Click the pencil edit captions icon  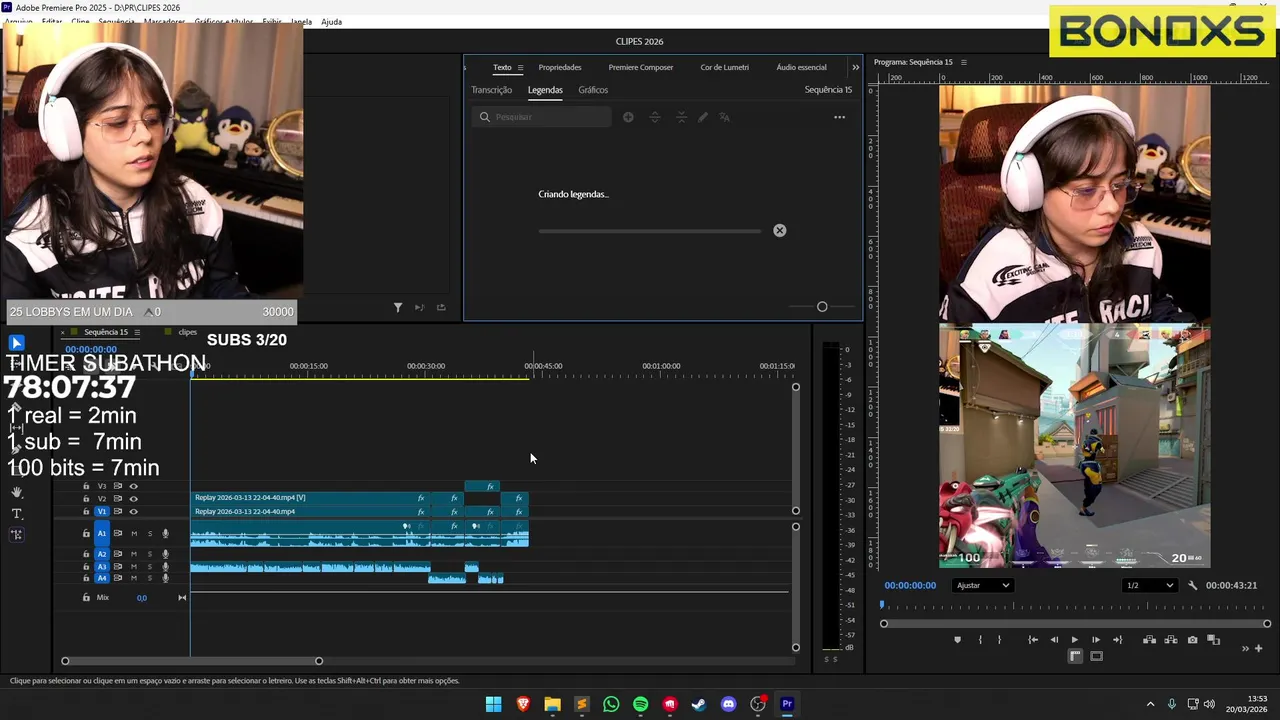coord(703,117)
